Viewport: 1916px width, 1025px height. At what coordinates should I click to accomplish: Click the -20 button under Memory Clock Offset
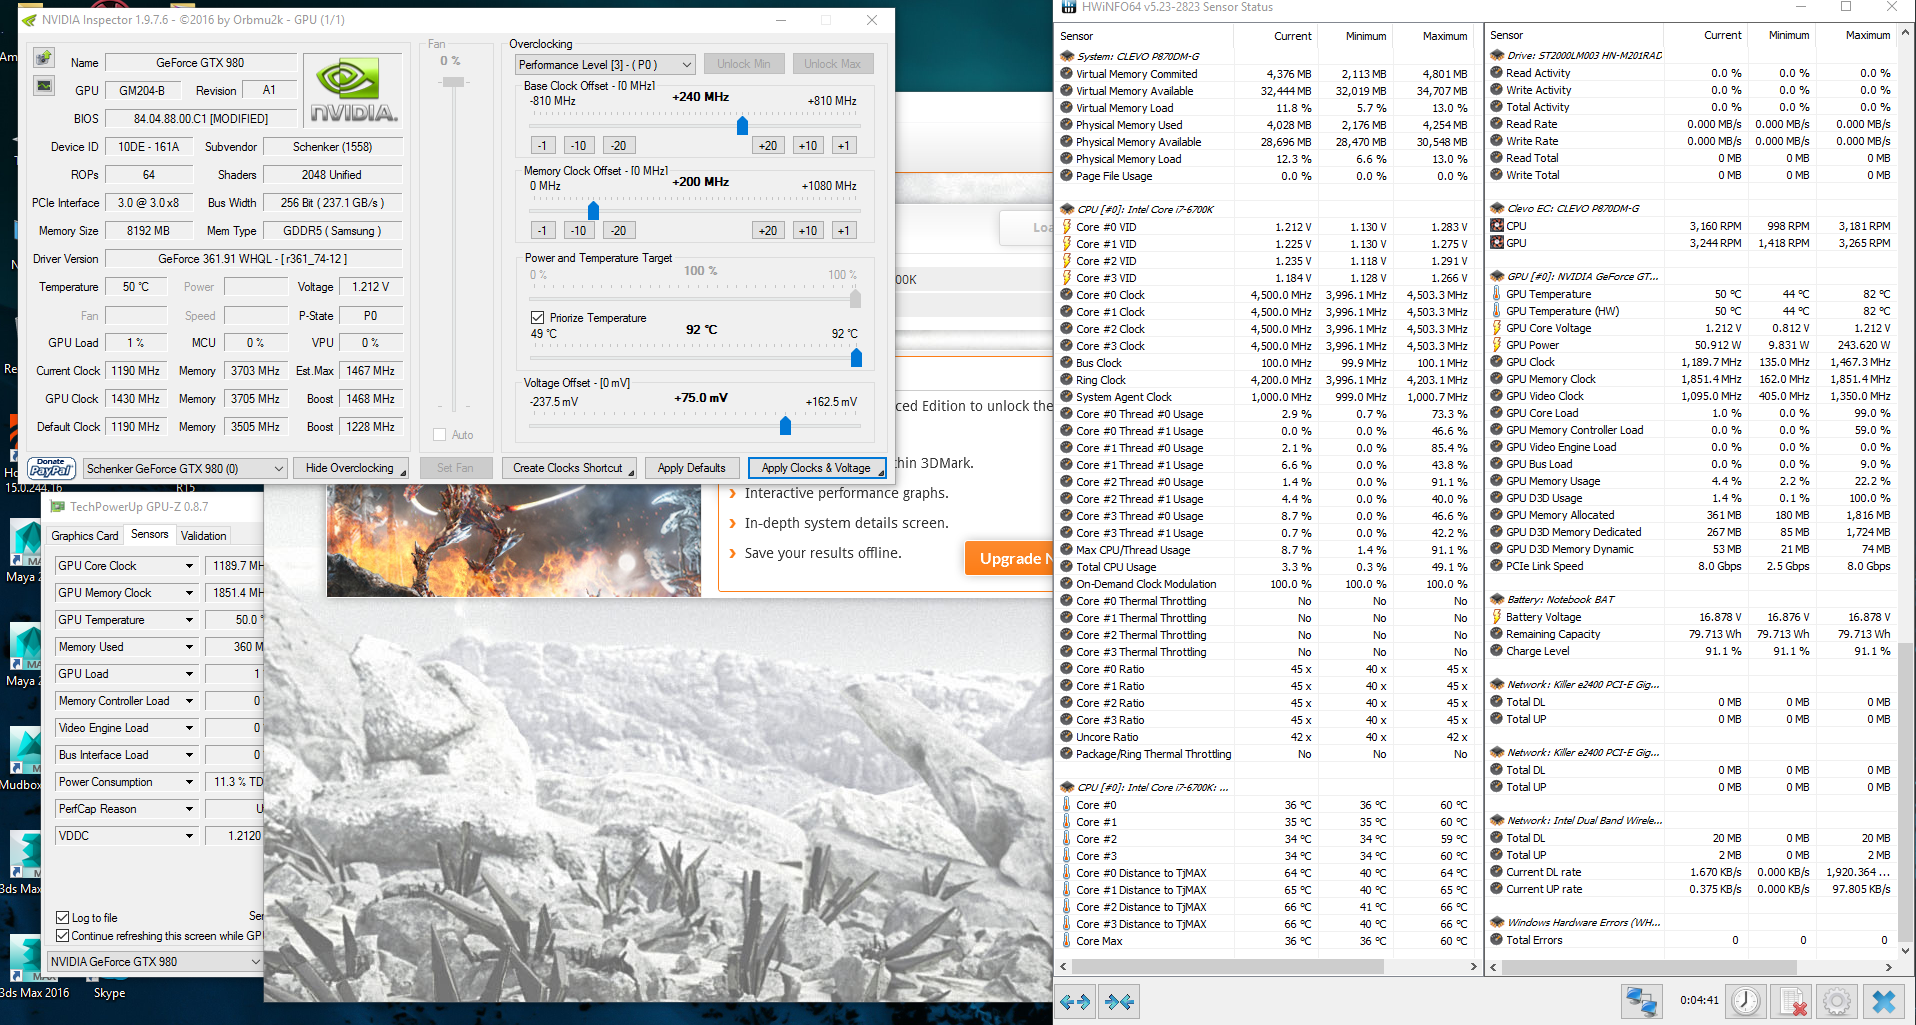(619, 231)
